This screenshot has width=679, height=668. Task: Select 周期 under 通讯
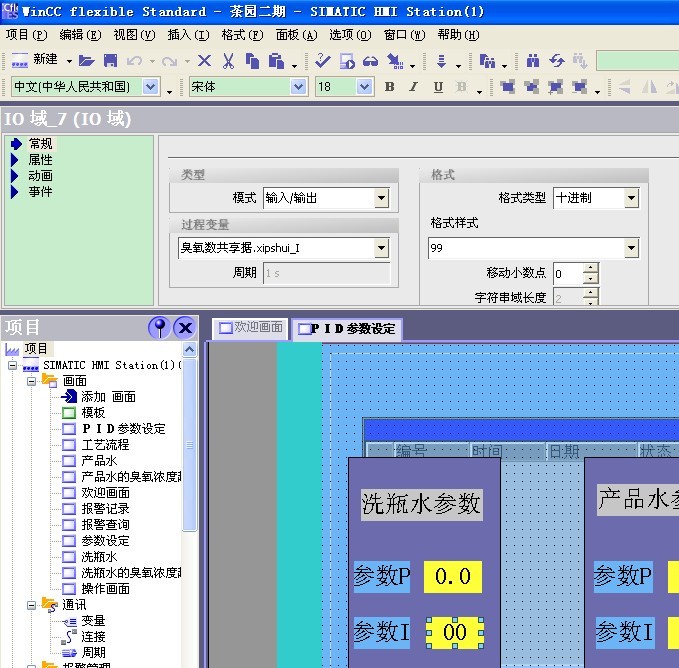click(93, 652)
